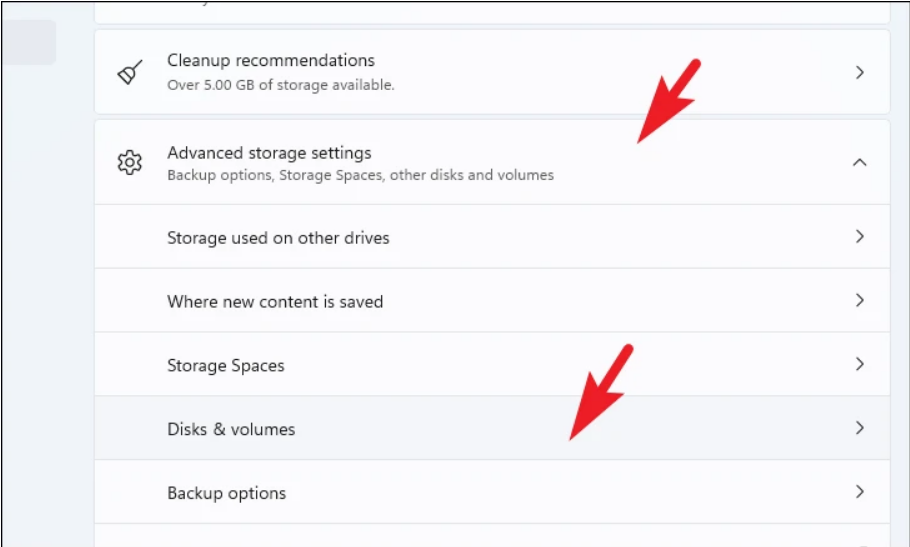Click the 'Backup options, Storage Spaces, other disks' subtitle
Image resolution: width=910 pixels, height=547 pixels.
[360, 175]
